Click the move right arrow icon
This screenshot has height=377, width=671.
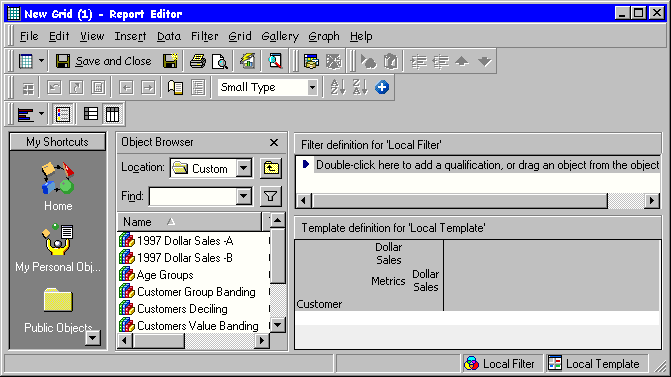[148, 88]
